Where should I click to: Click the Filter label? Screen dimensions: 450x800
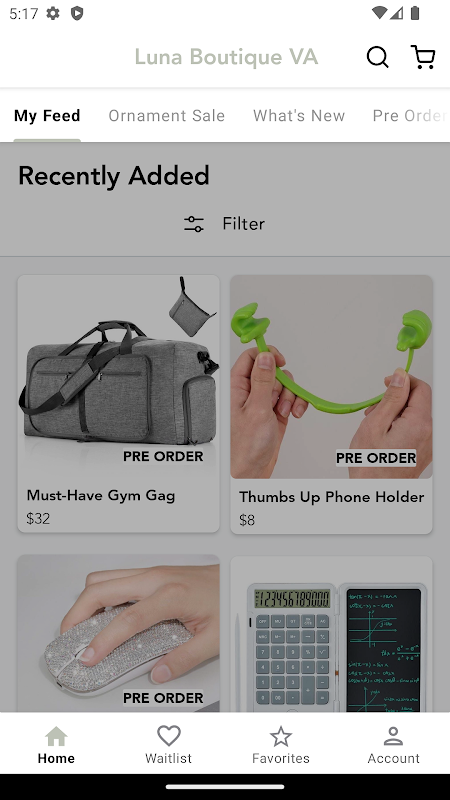pos(243,224)
